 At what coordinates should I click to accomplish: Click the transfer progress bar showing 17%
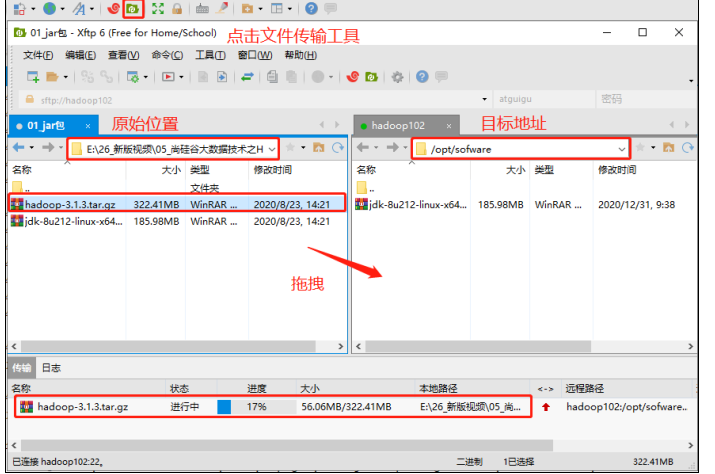257,406
